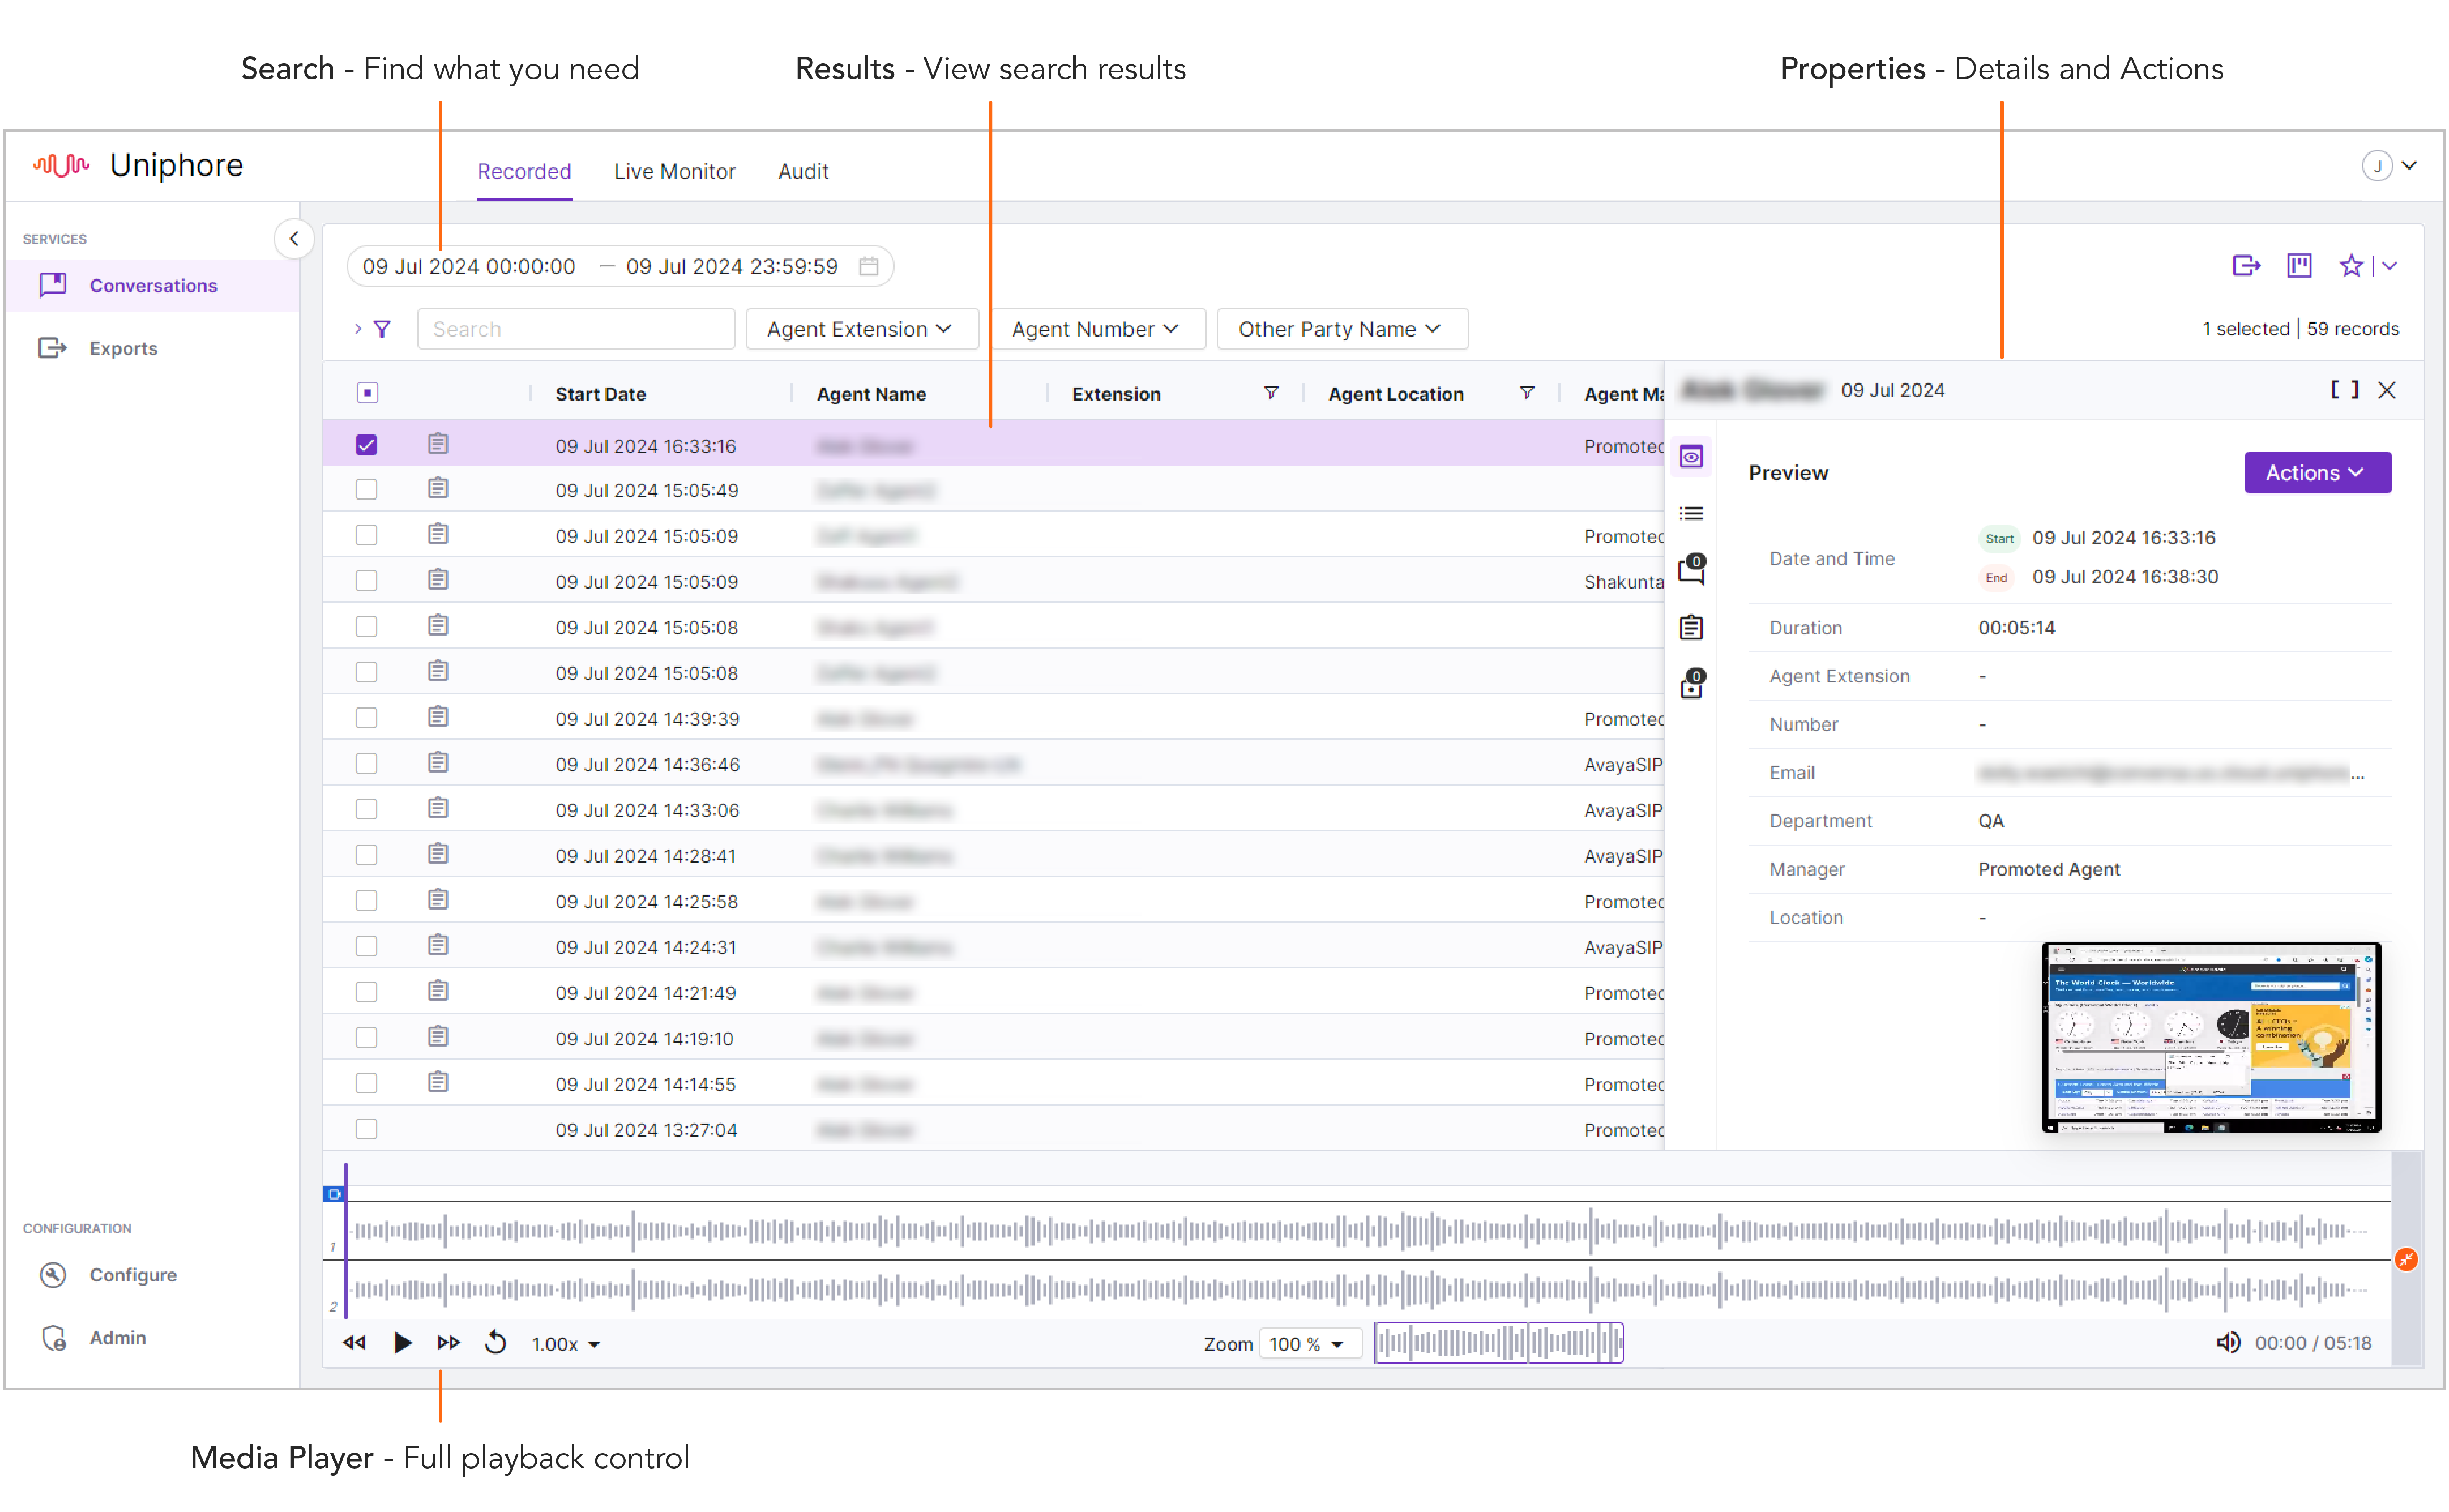Check the 09 Jul 2024 14:39:39 row
2449x1512 pixels.
coord(367,718)
